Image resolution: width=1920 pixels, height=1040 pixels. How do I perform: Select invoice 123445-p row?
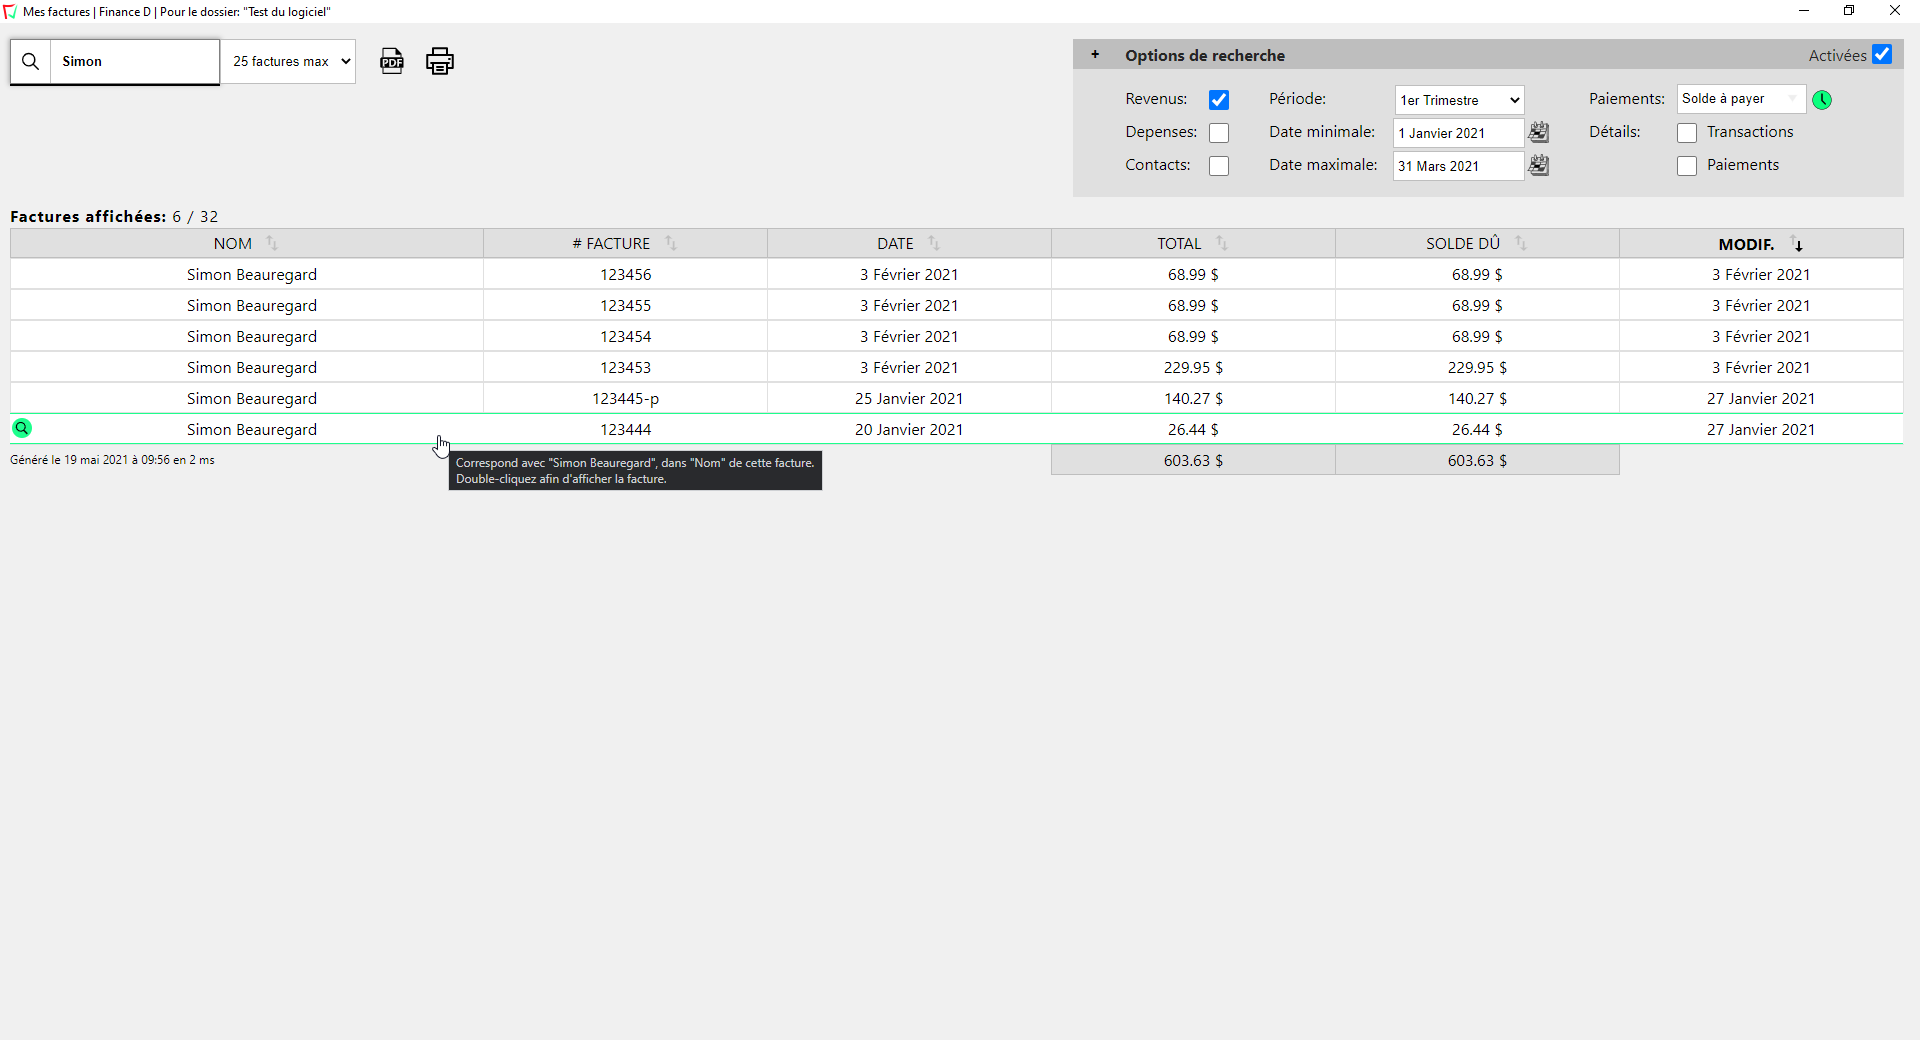625,399
